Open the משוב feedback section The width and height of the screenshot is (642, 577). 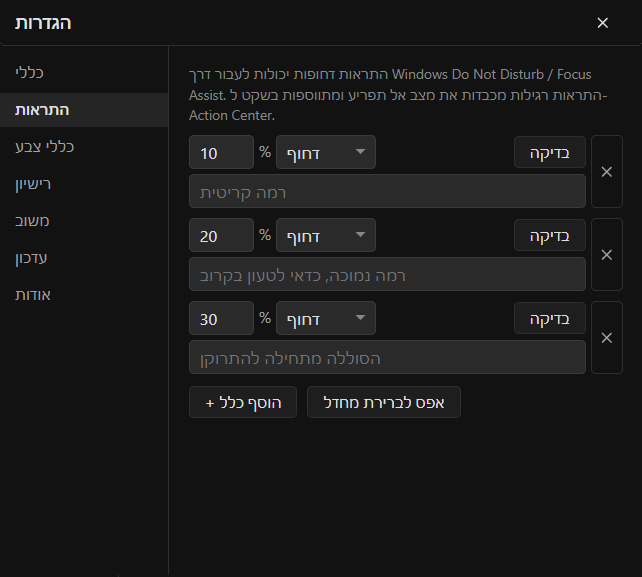[x=84, y=221]
